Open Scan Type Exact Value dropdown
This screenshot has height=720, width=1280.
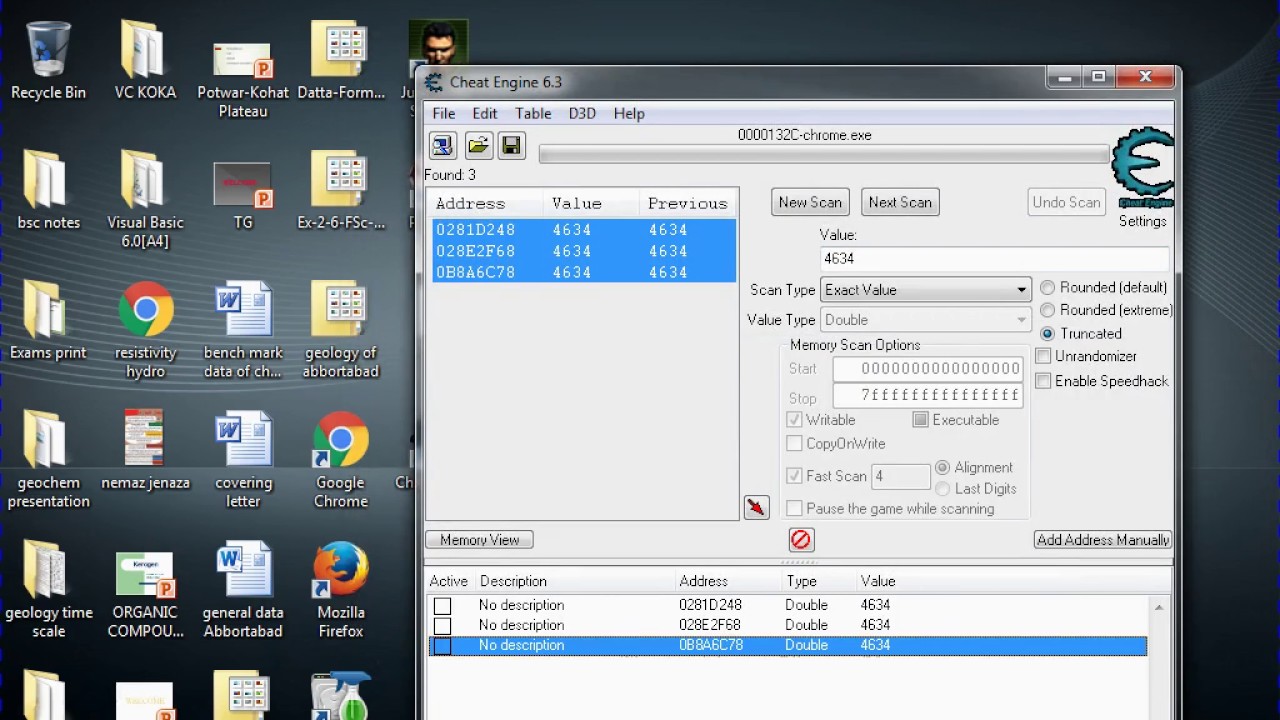click(x=925, y=290)
